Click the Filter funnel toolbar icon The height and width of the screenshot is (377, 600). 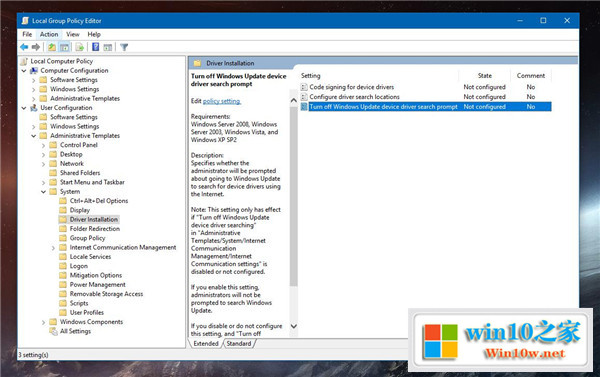pos(124,47)
